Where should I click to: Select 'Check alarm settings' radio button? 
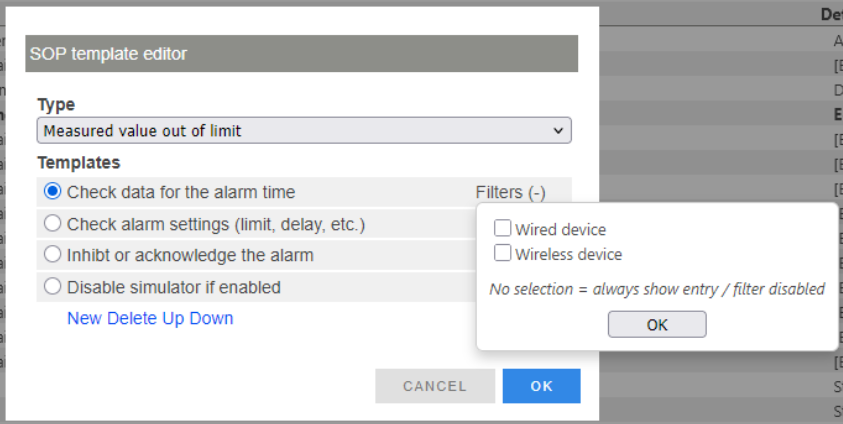[x=53, y=223]
